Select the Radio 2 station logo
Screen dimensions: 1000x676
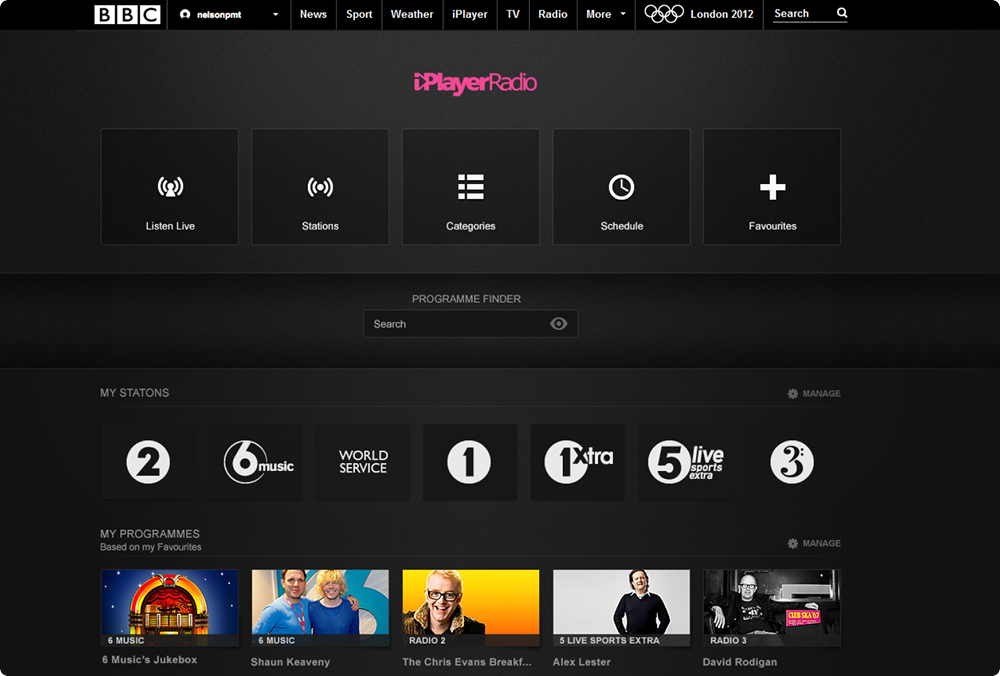(x=148, y=462)
